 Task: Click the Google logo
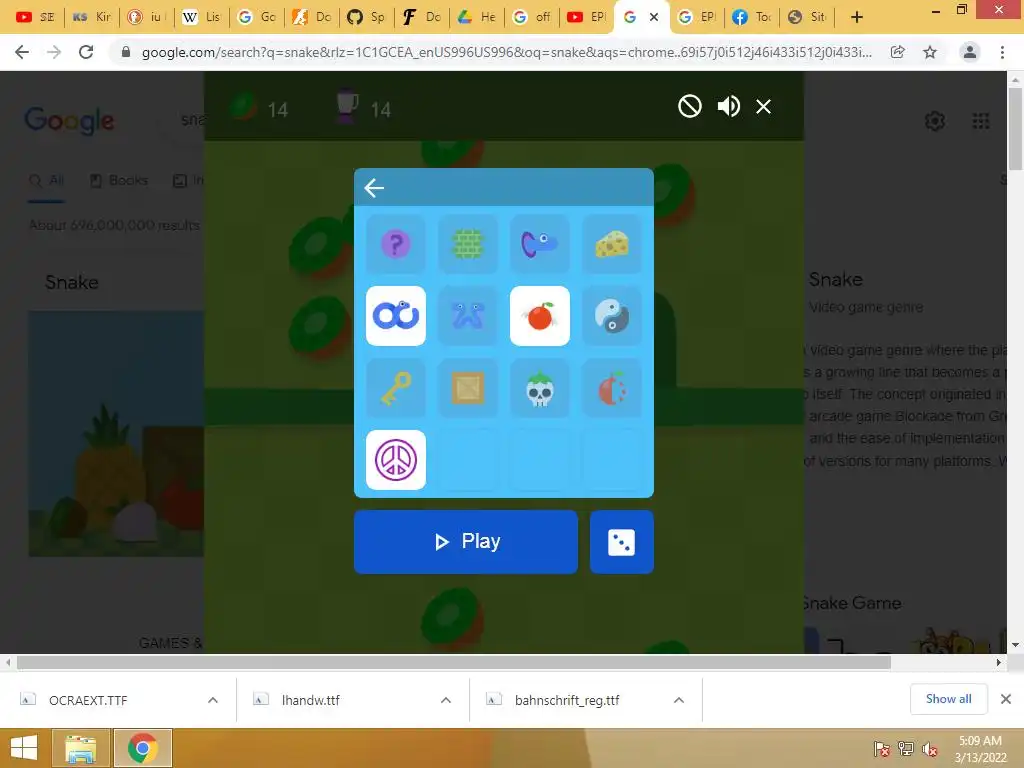69,121
